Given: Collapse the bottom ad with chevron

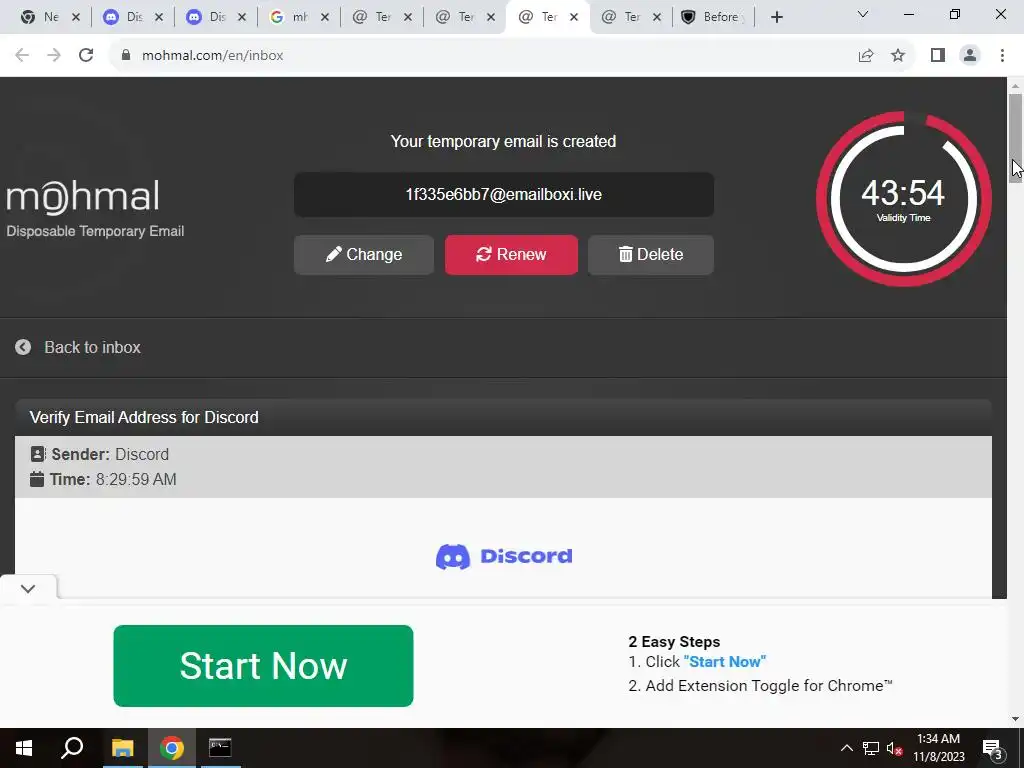Looking at the screenshot, I should click(x=27, y=588).
